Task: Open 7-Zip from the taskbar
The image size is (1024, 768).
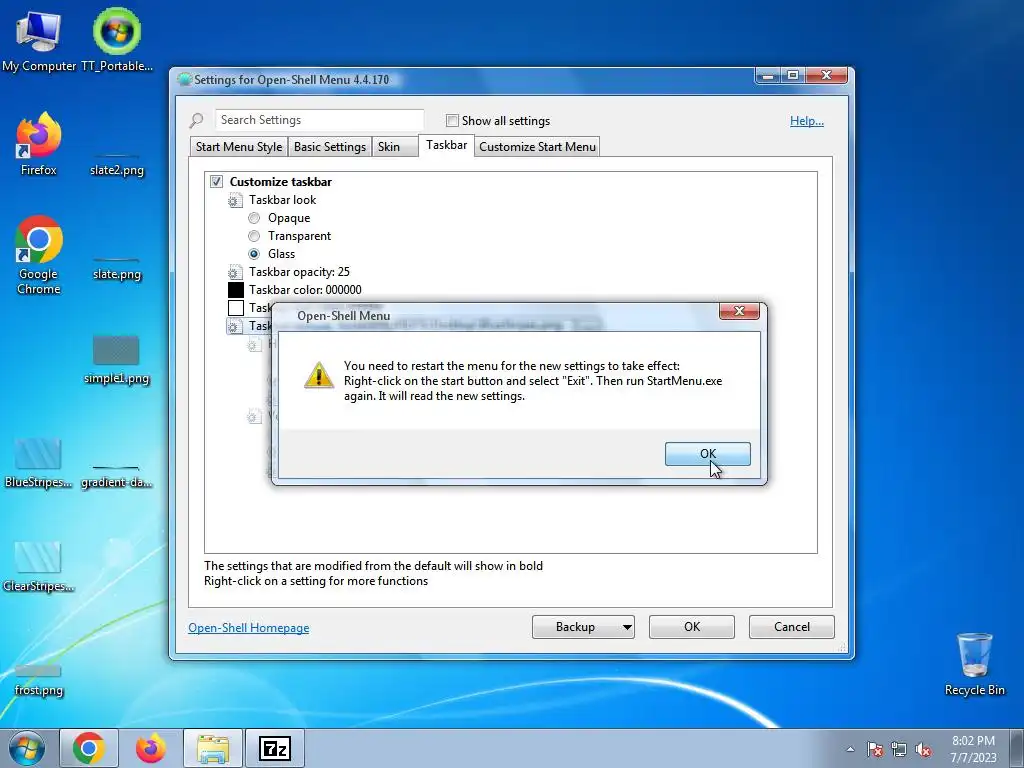Action: tap(274, 748)
